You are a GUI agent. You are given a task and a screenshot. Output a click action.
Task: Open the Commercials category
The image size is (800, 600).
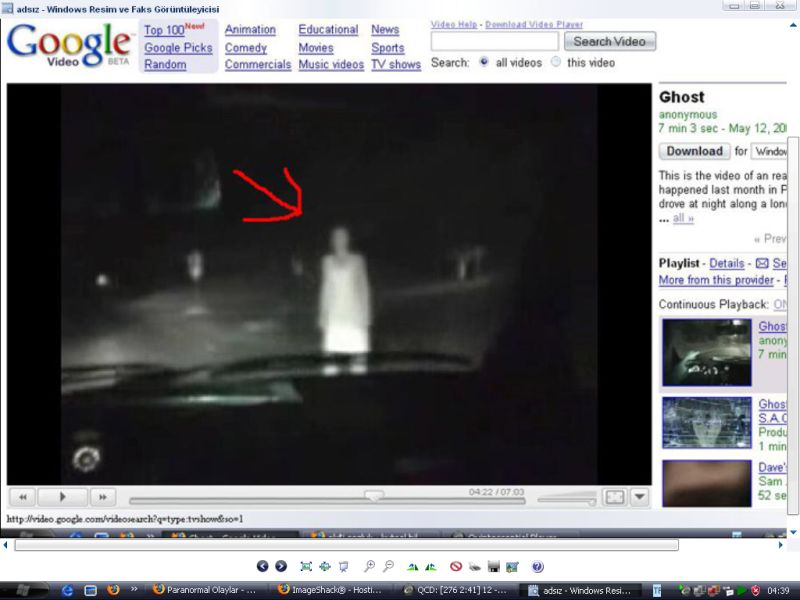tap(258, 65)
